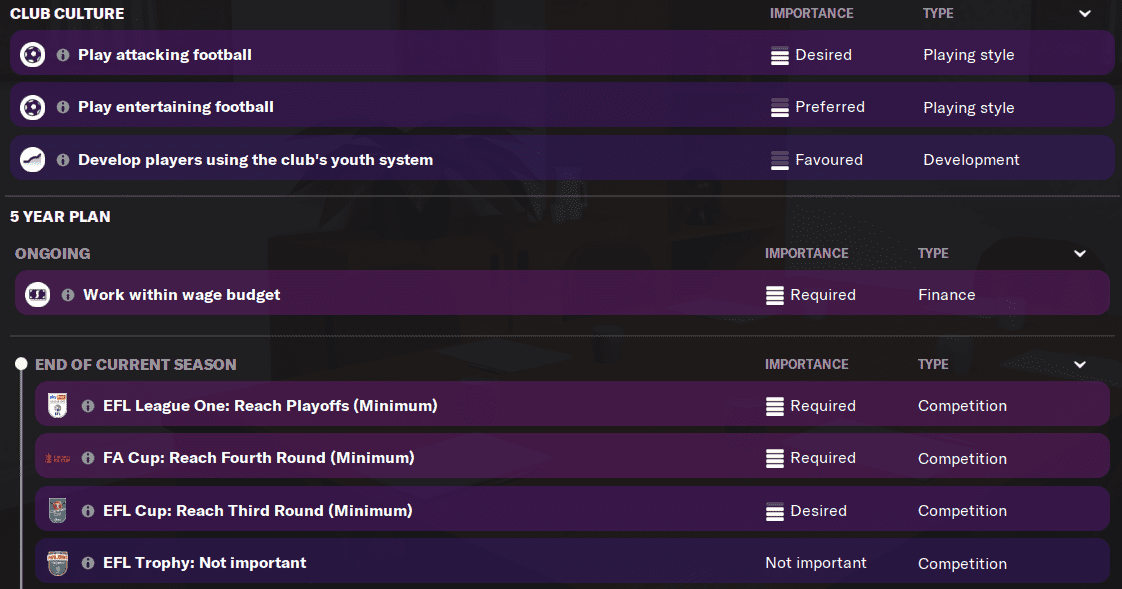Collapse the Club Culture section chevron
Image resolution: width=1122 pixels, height=589 pixels.
point(1085,14)
